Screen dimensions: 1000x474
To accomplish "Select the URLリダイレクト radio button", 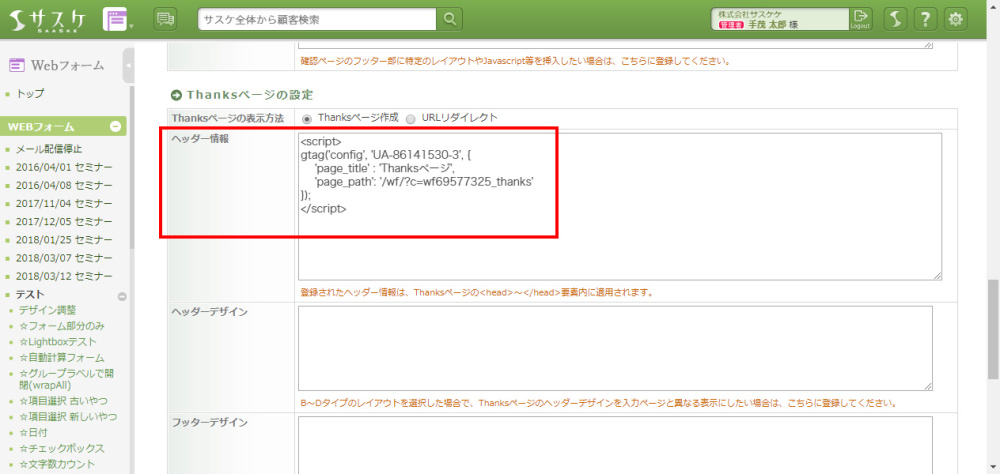I will pyautogui.click(x=411, y=118).
